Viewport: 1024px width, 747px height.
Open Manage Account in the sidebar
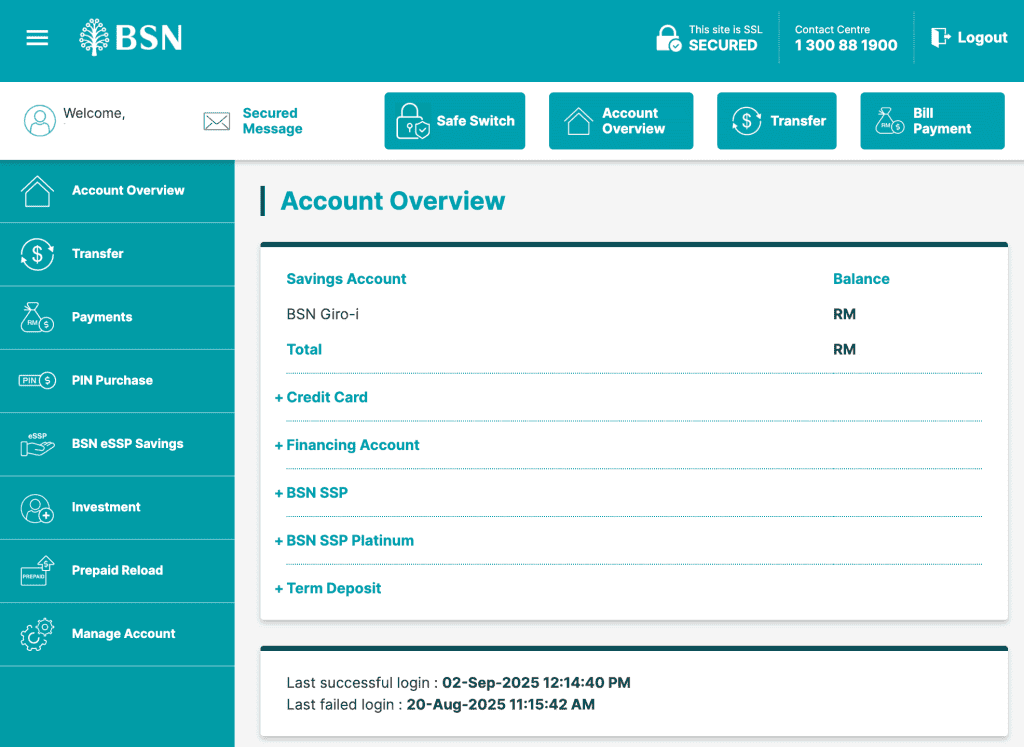click(x=118, y=635)
